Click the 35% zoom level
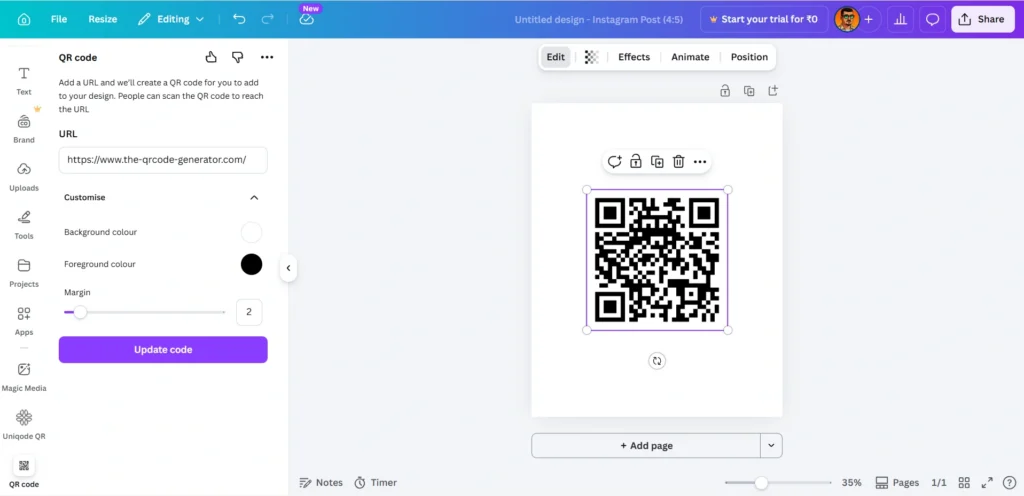Viewport: 1024px width, 496px height. coord(852,483)
